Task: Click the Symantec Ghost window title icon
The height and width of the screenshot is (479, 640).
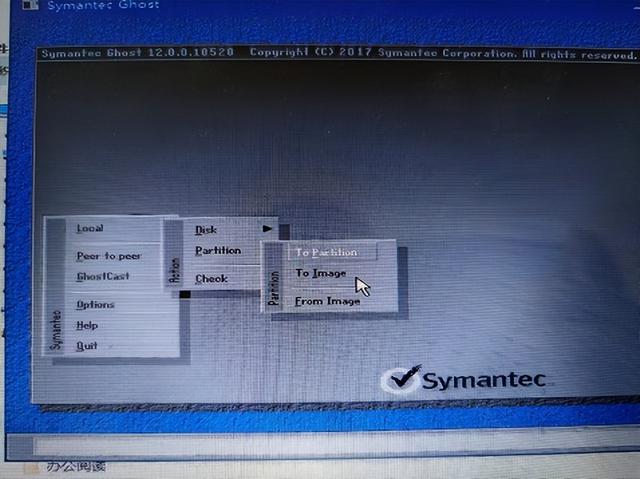Action: point(30,5)
